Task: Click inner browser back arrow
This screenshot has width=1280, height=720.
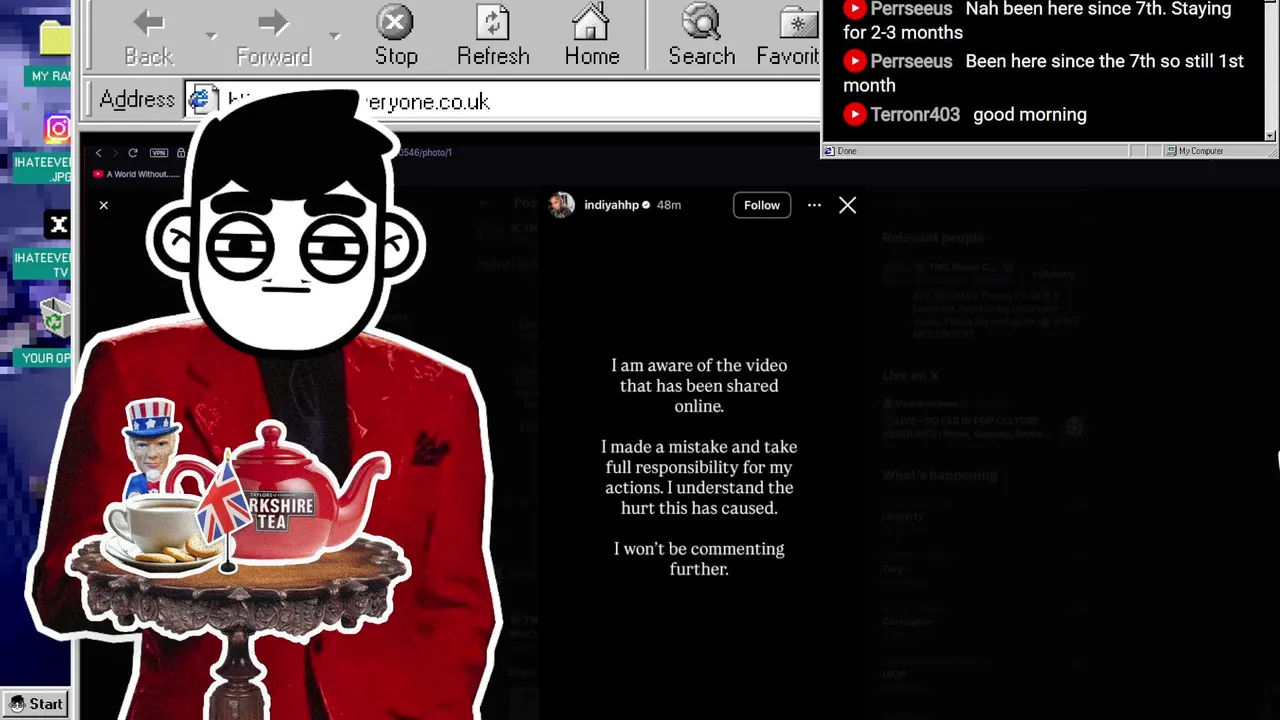Action: pyautogui.click(x=98, y=153)
